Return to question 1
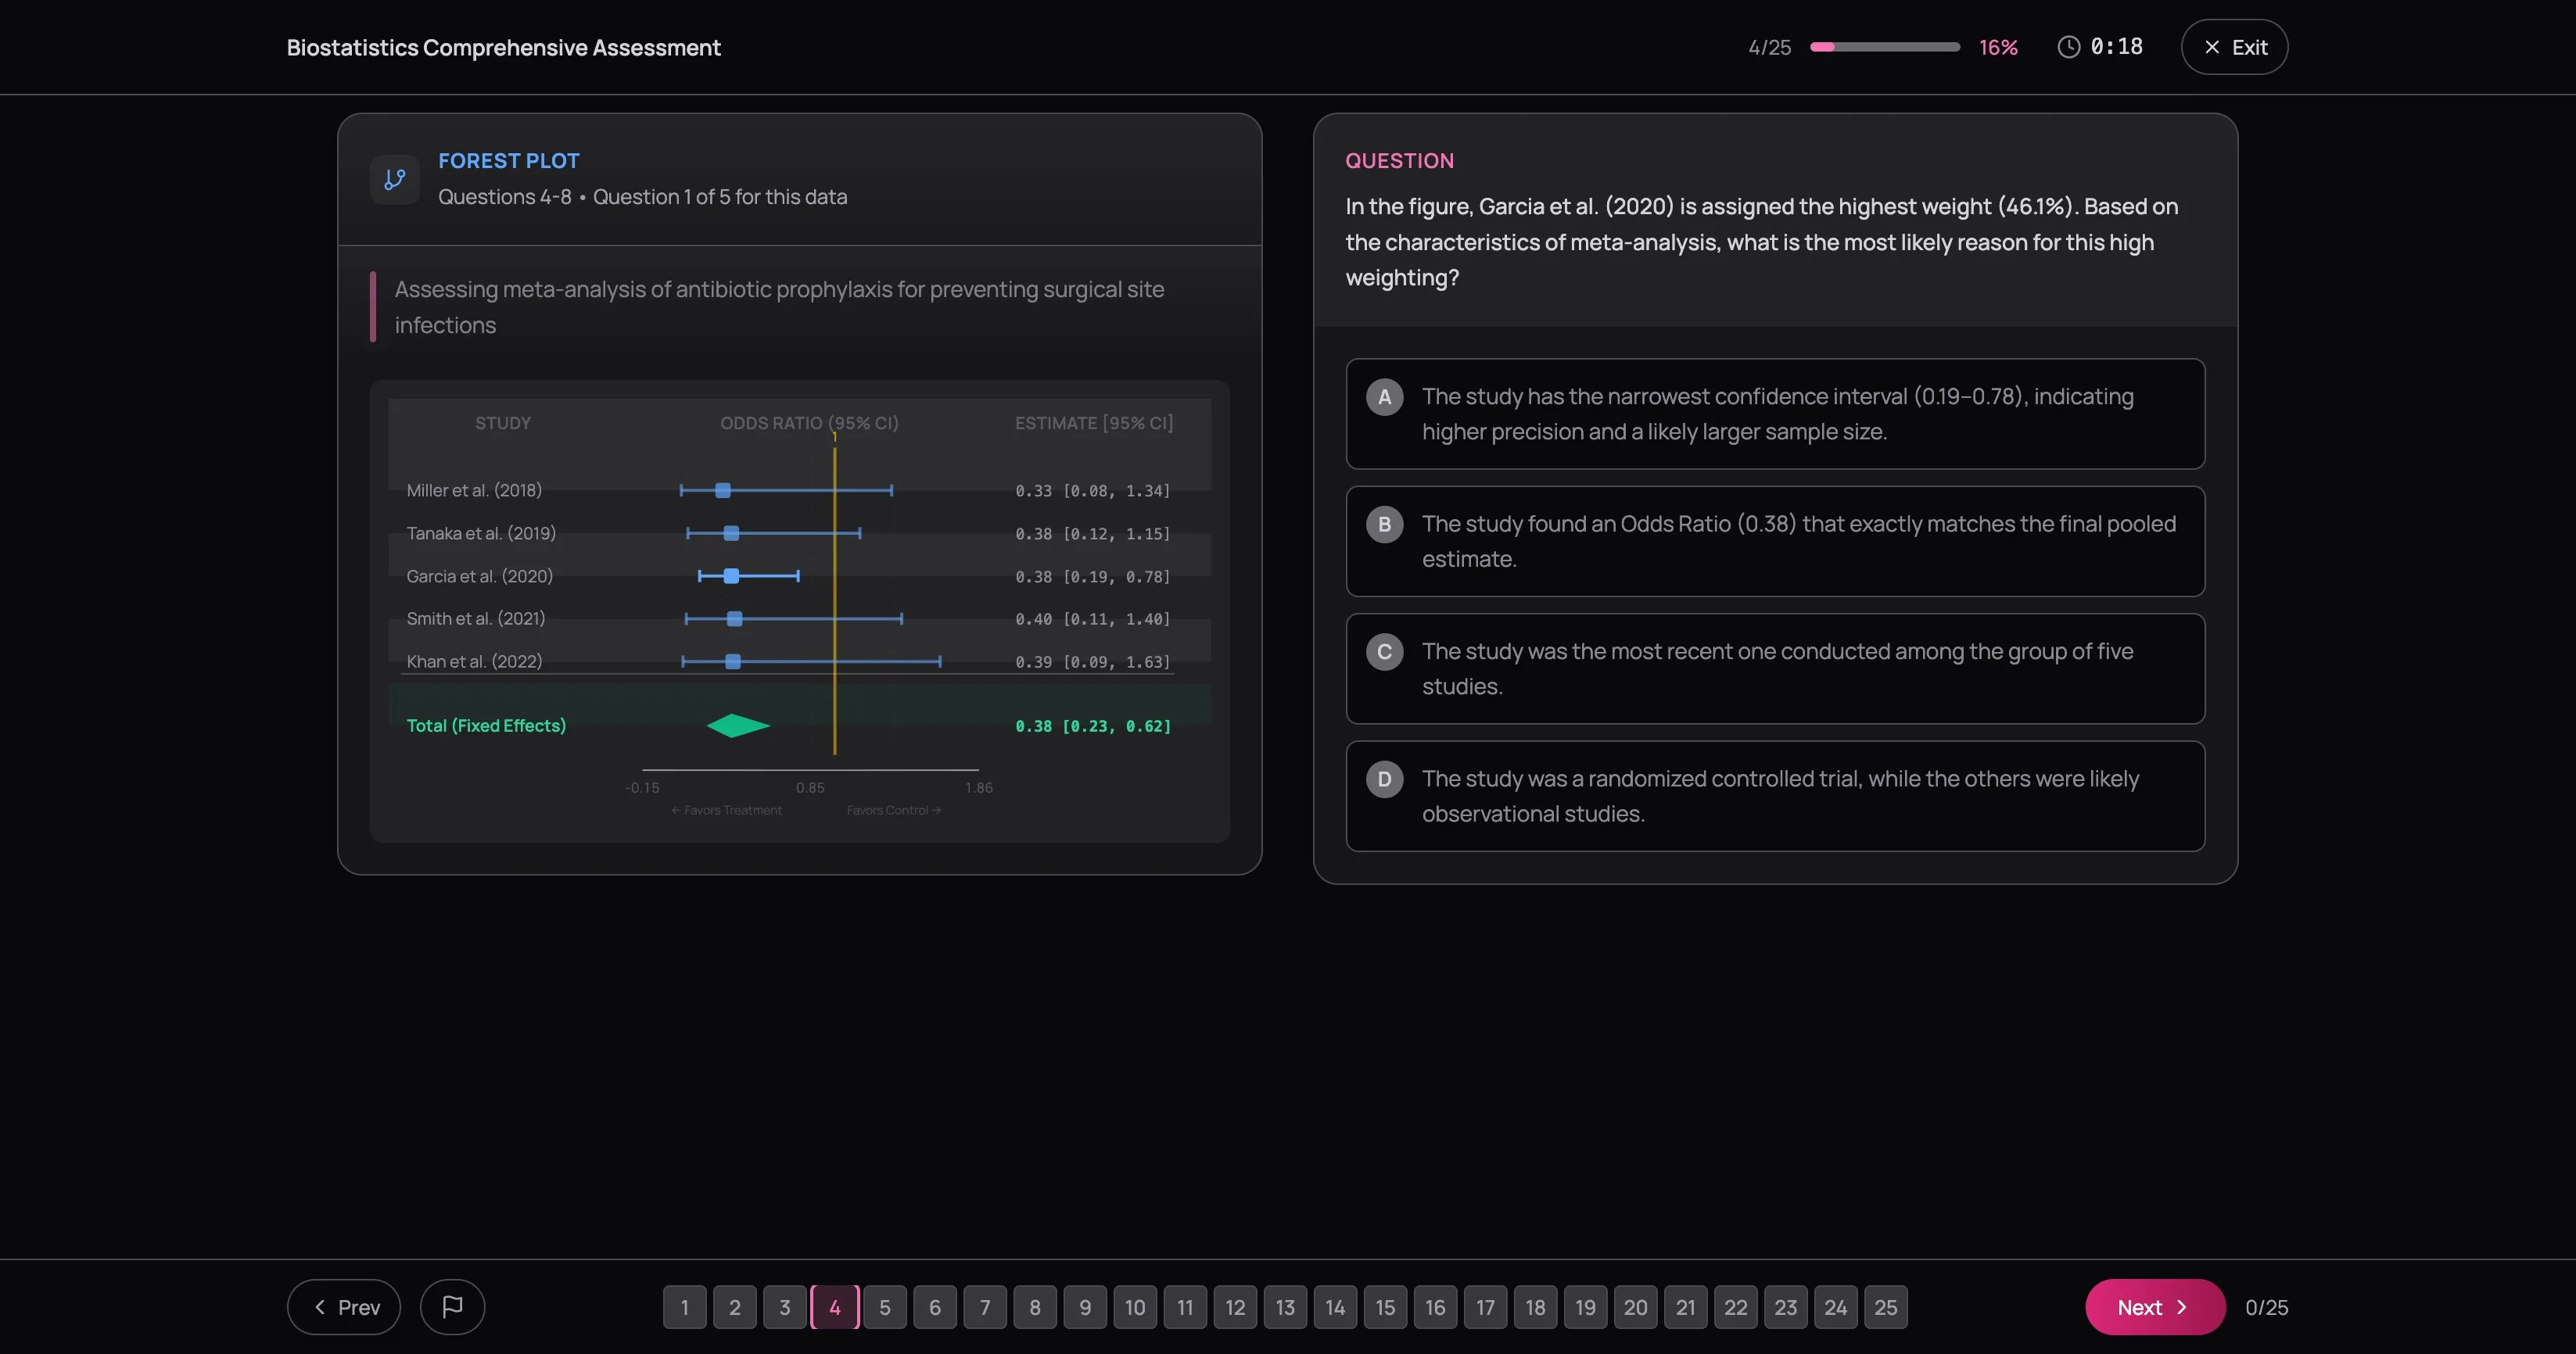The height and width of the screenshot is (1354, 2576). [685, 1307]
